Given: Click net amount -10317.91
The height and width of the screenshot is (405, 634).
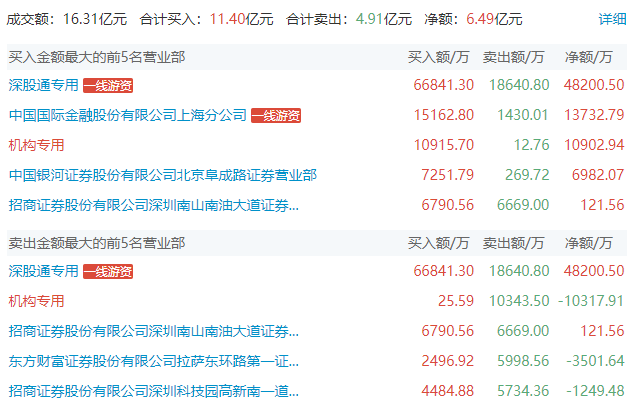Looking at the screenshot, I should pyautogui.click(x=591, y=301).
